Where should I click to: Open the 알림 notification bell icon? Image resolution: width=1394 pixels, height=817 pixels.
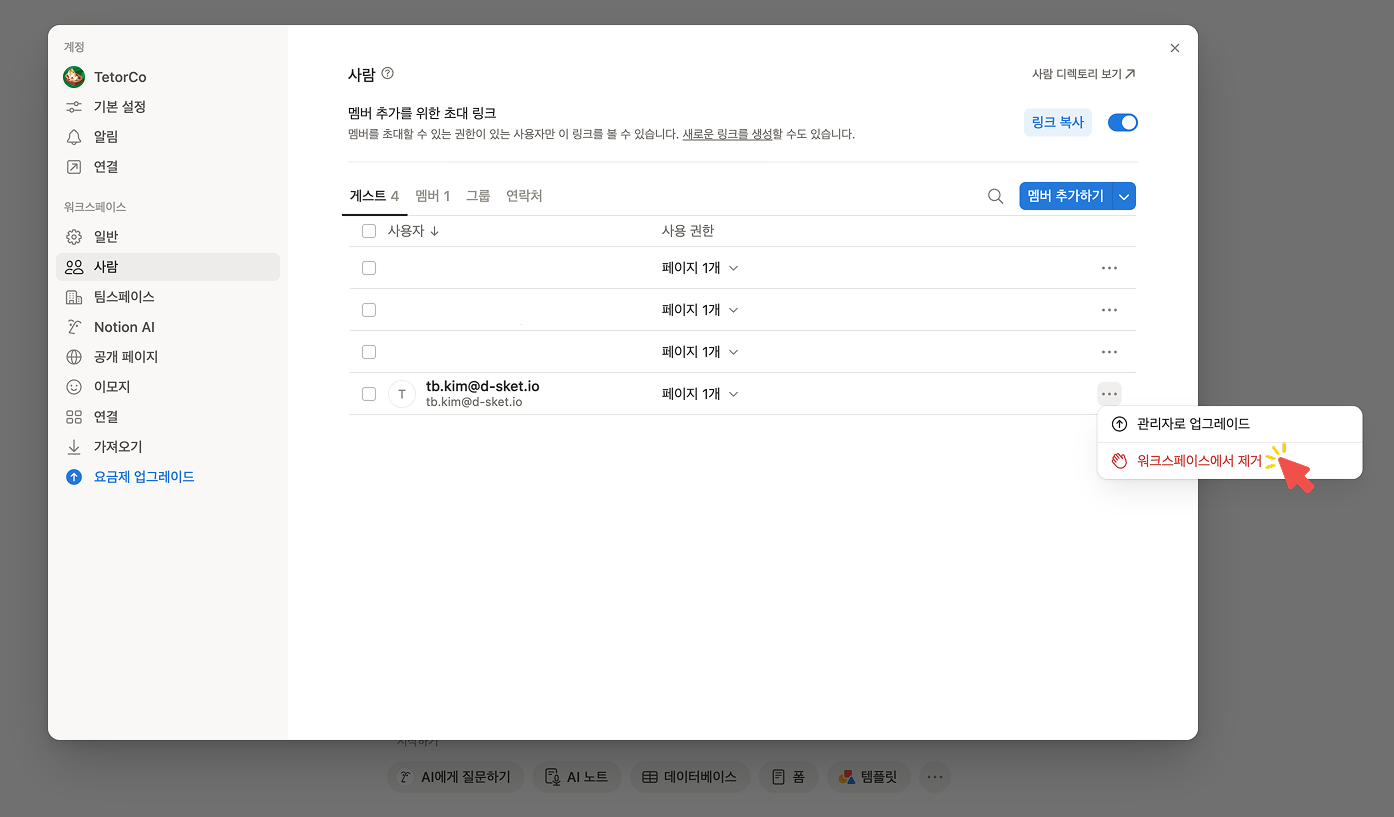74,136
